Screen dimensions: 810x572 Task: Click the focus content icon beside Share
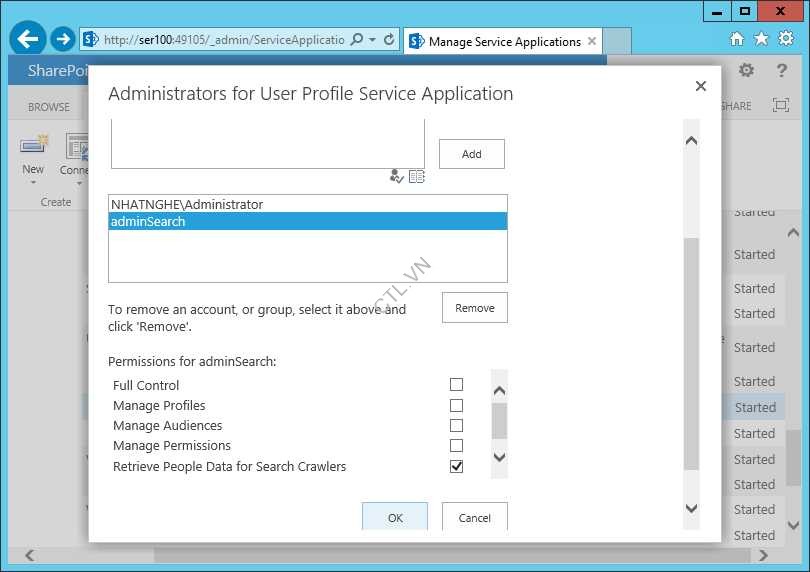781,105
